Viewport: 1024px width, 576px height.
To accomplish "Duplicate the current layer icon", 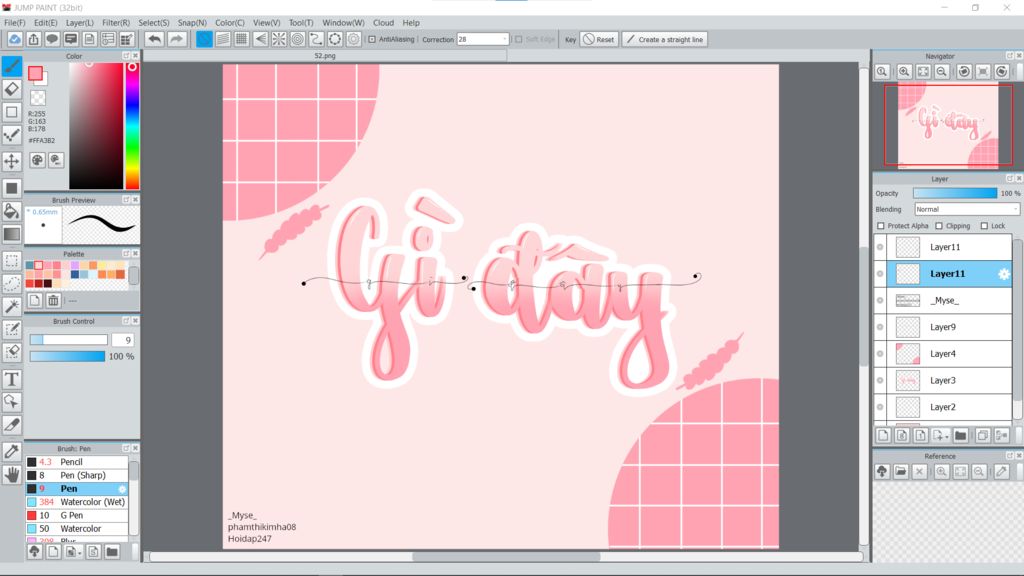I will (983, 436).
